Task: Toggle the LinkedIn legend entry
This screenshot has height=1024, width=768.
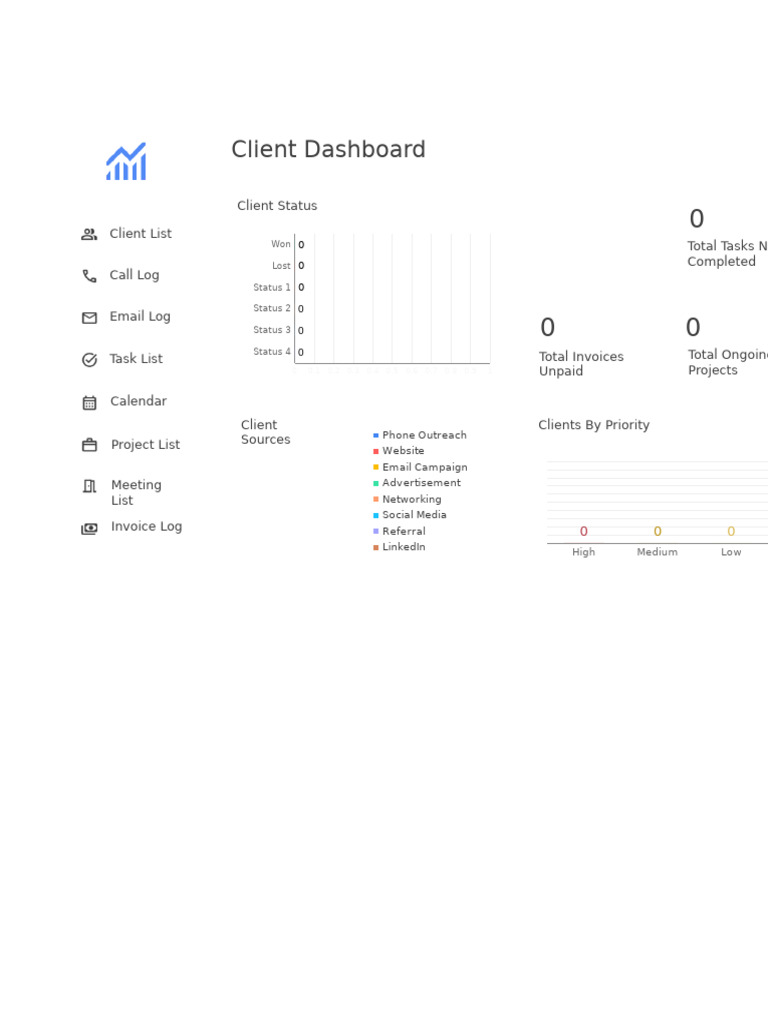Action: tap(399, 547)
